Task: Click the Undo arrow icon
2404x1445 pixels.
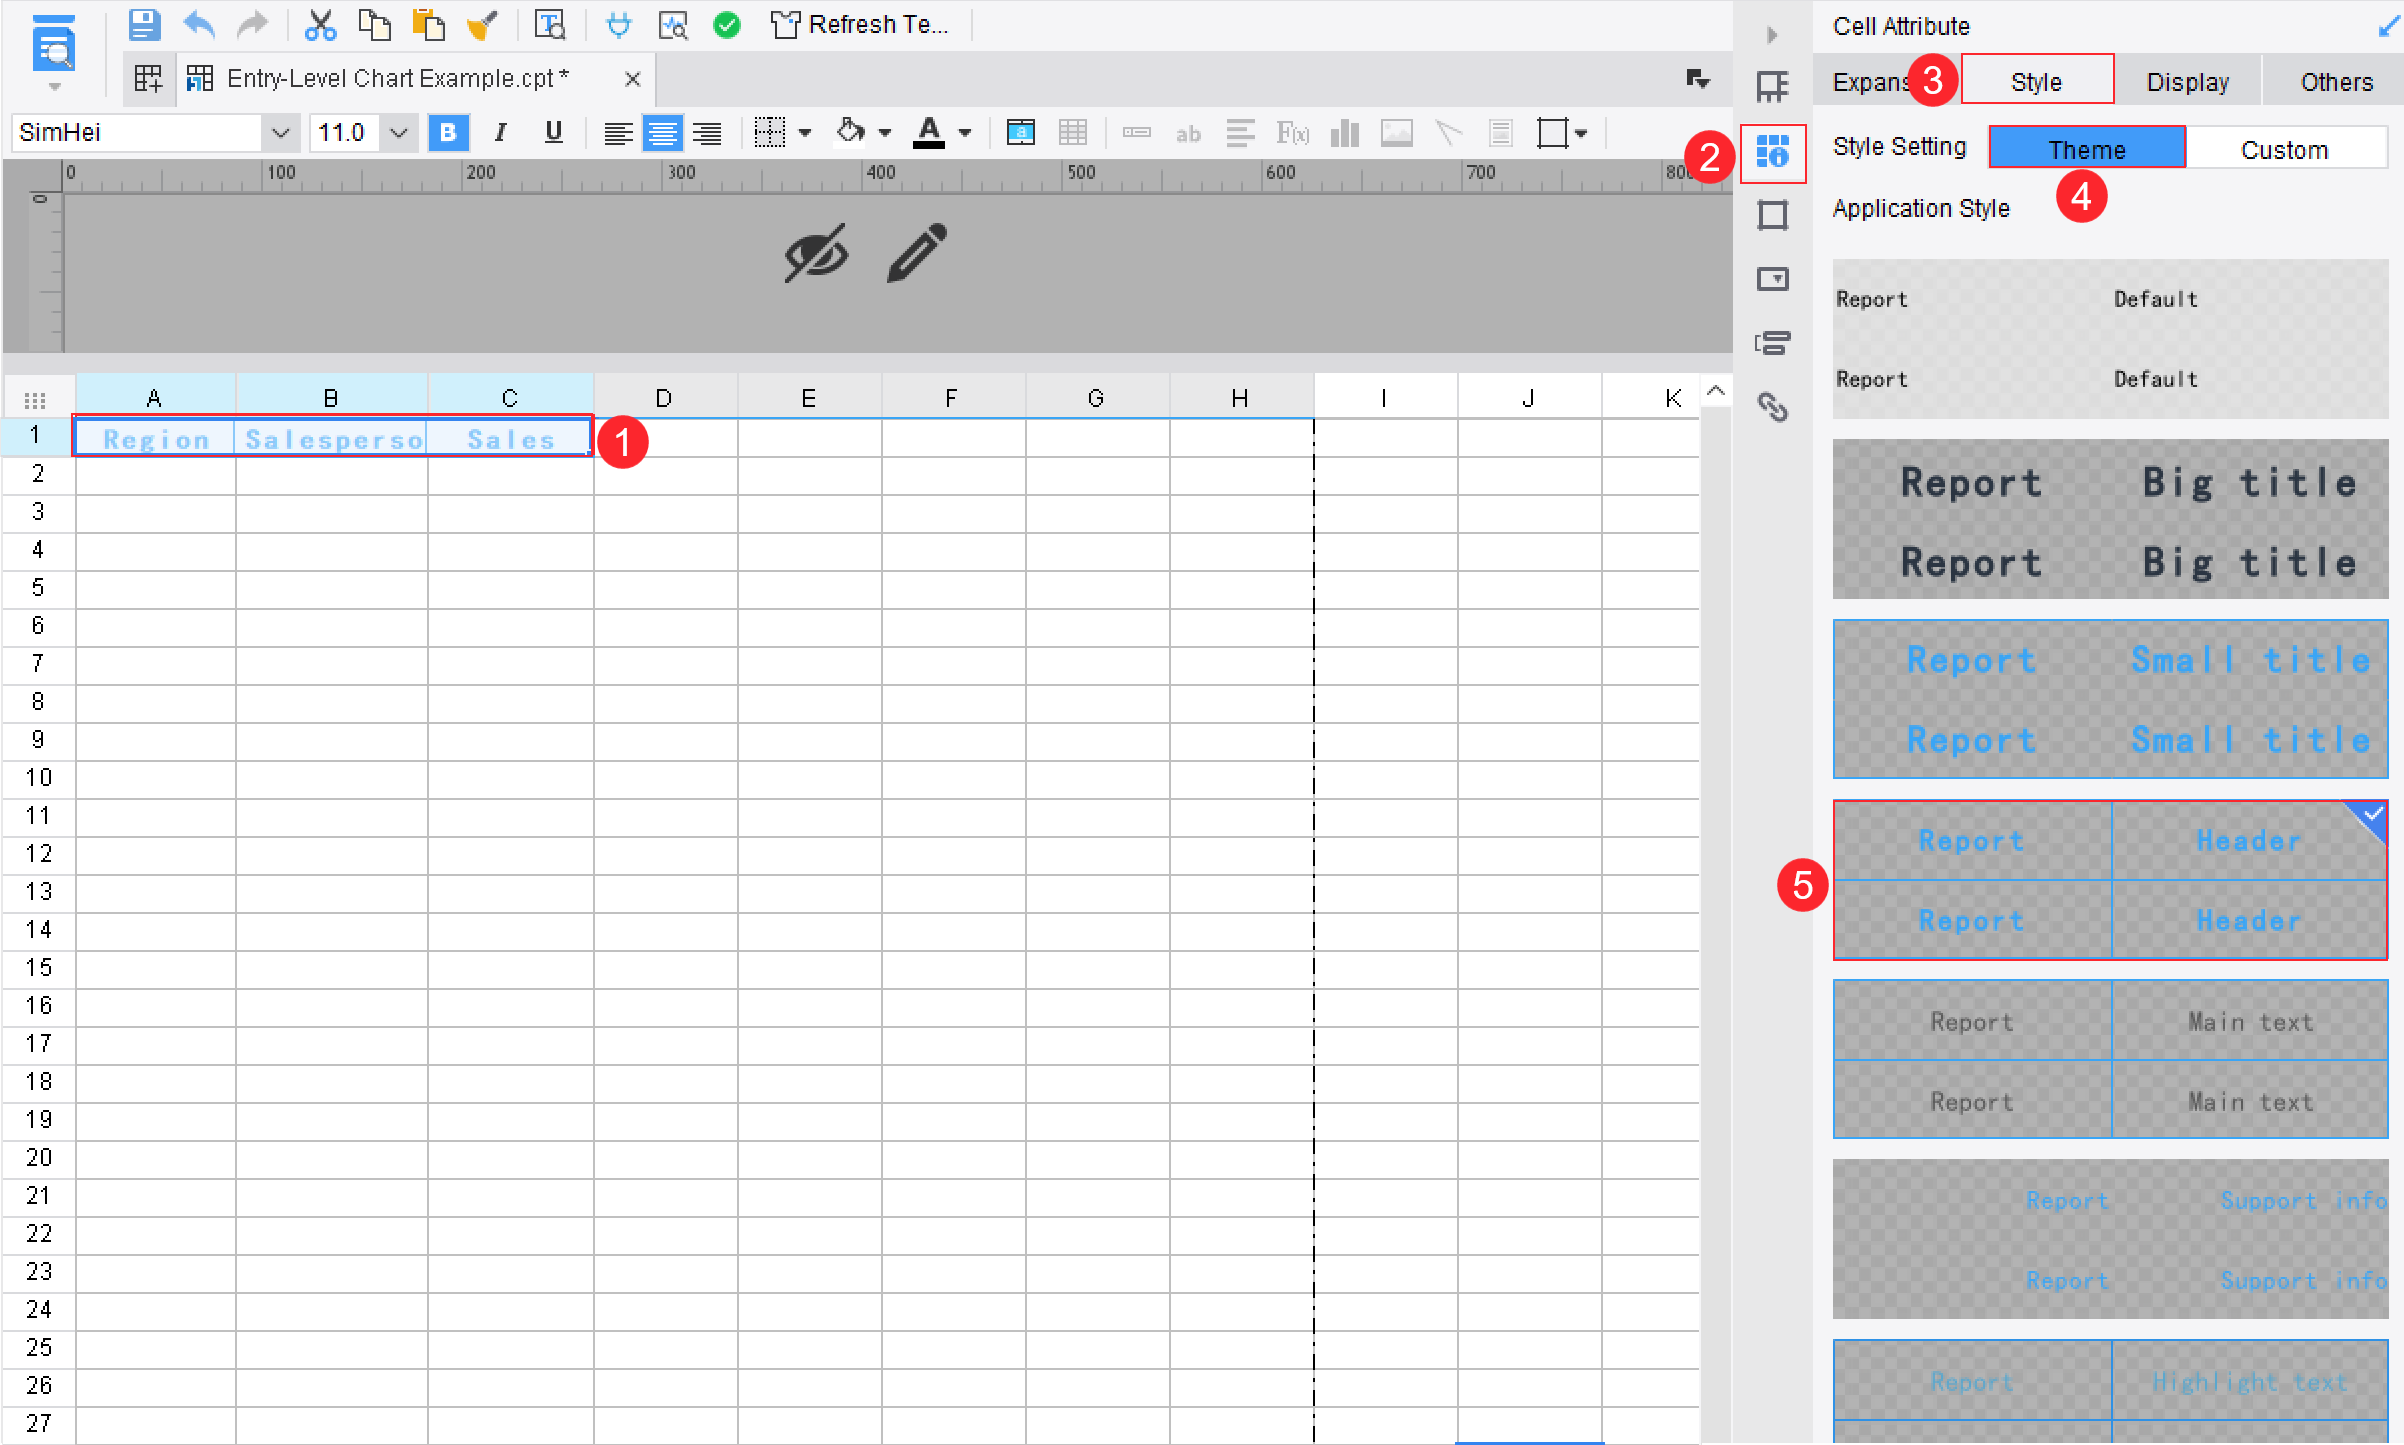Action: pyautogui.click(x=199, y=25)
